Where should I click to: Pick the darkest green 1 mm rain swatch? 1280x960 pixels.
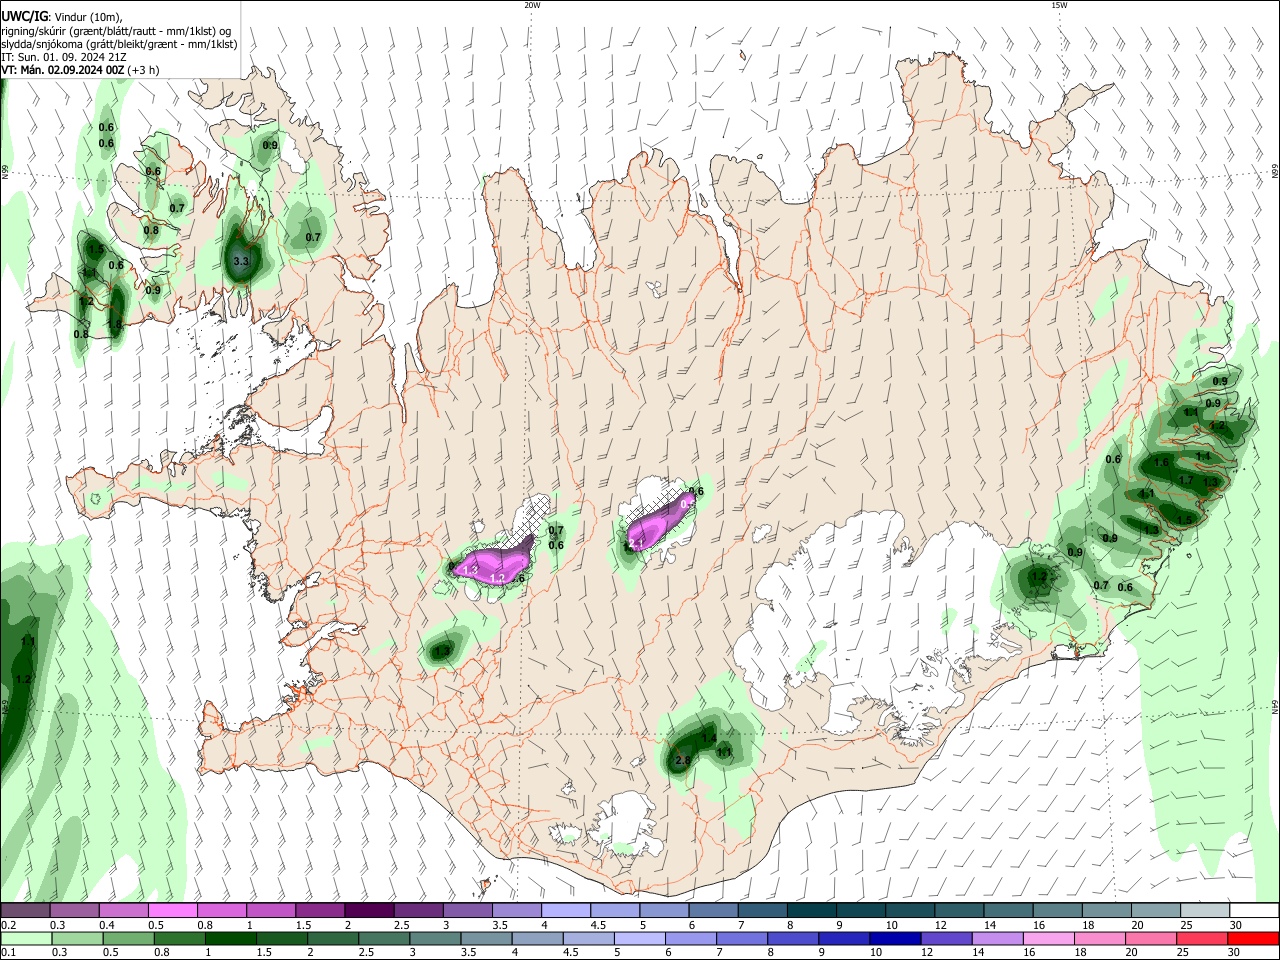pyautogui.click(x=230, y=939)
